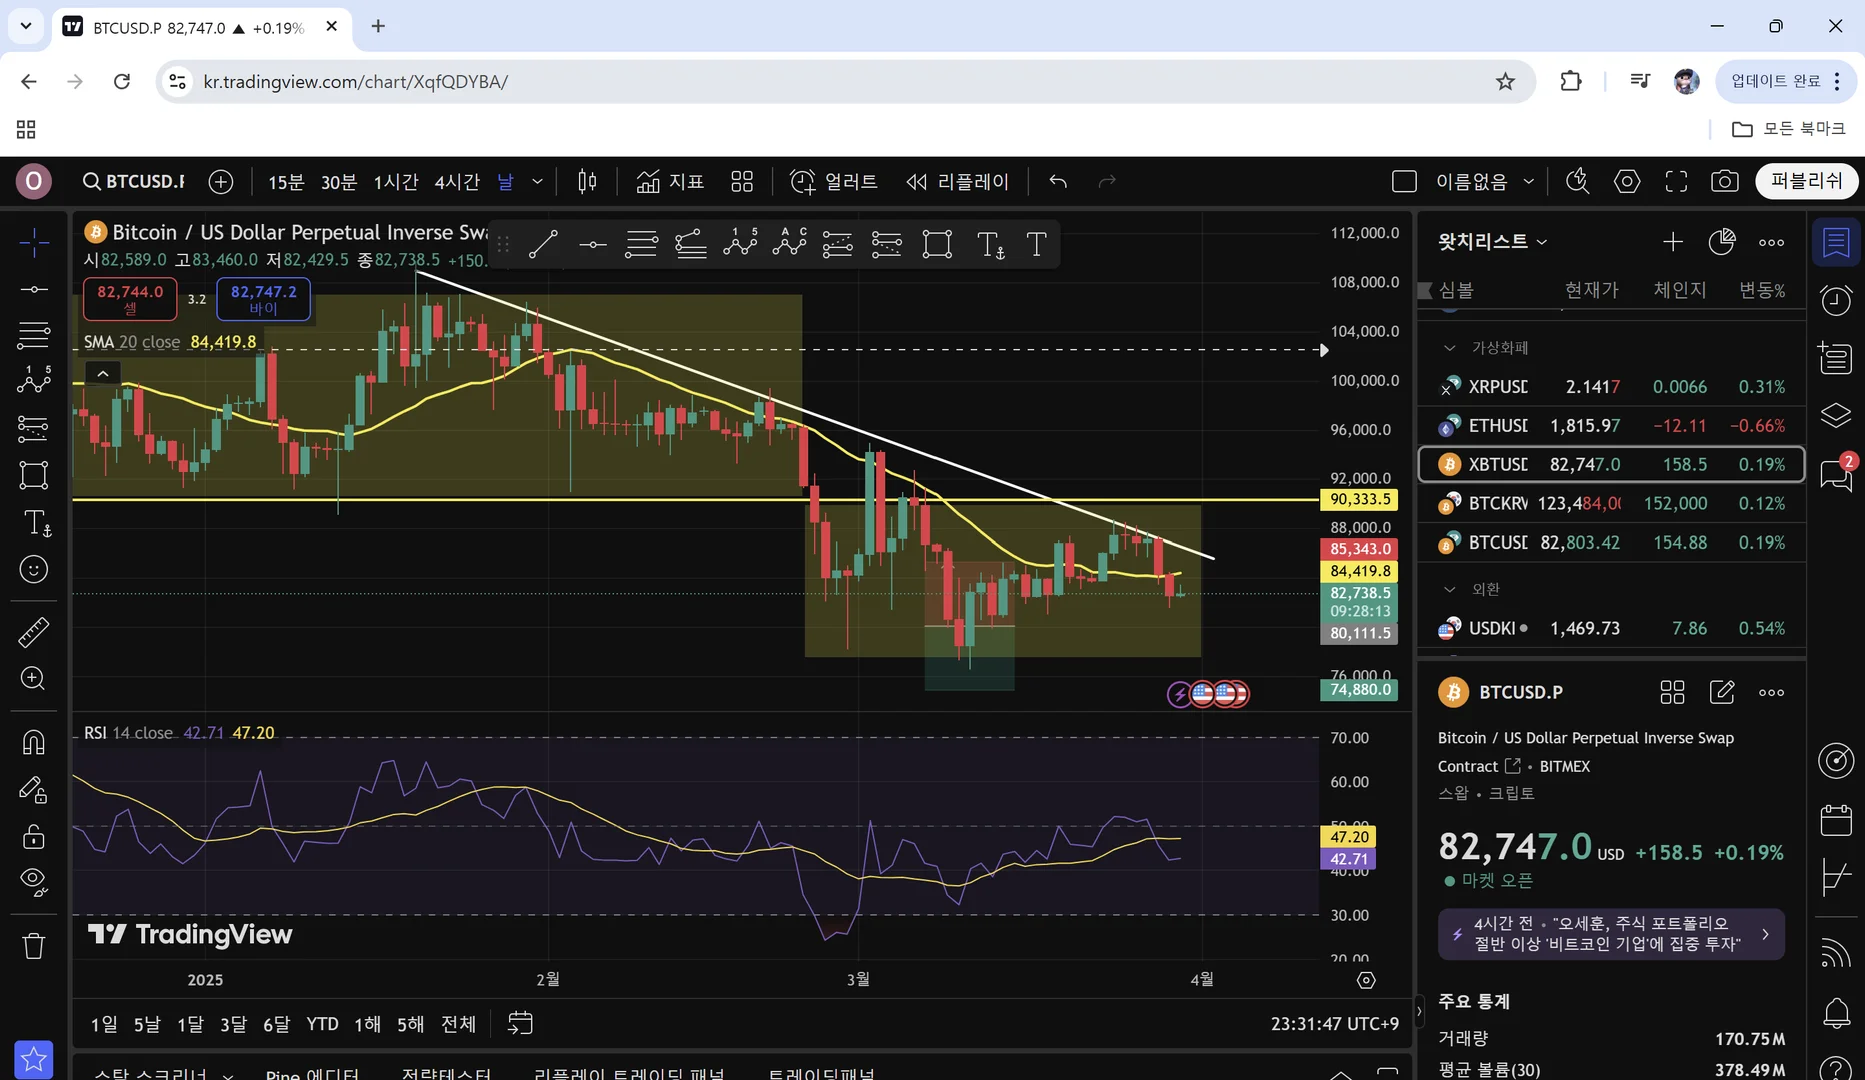The width and height of the screenshot is (1865, 1080).
Task: Click the 퍼블리쉬 publish button
Action: [x=1806, y=181]
